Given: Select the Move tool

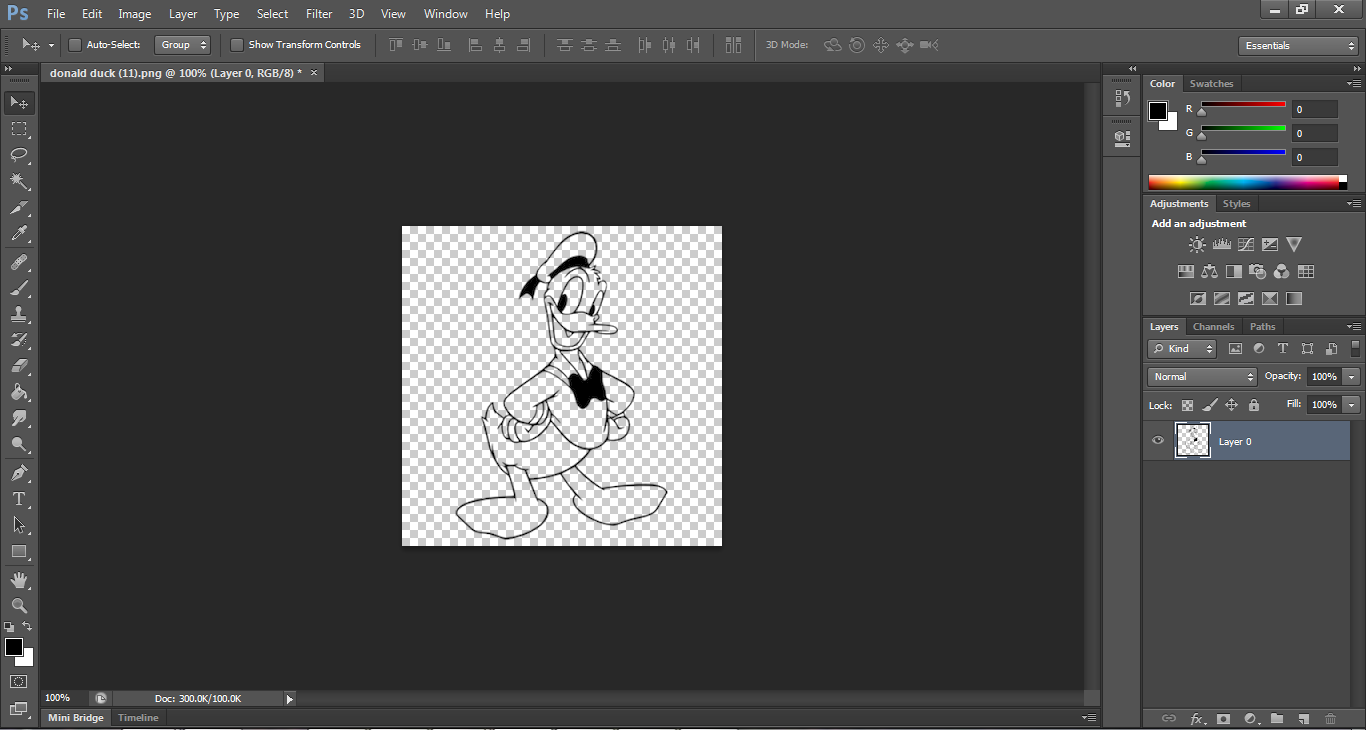Looking at the screenshot, I should point(19,102).
